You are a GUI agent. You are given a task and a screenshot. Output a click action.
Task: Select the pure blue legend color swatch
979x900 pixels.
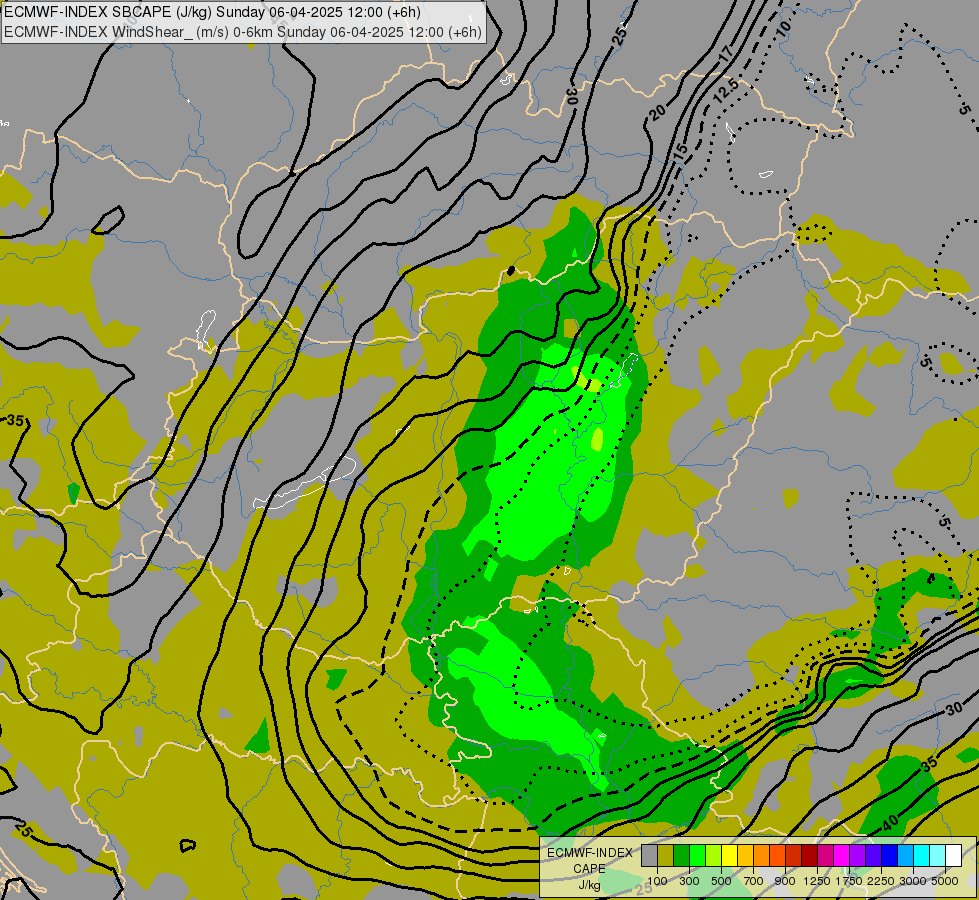click(889, 855)
